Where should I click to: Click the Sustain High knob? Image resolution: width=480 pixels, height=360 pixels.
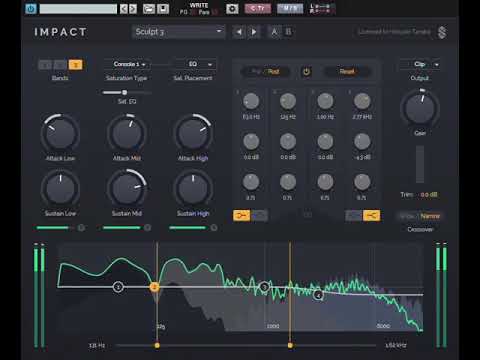tap(193, 189)
